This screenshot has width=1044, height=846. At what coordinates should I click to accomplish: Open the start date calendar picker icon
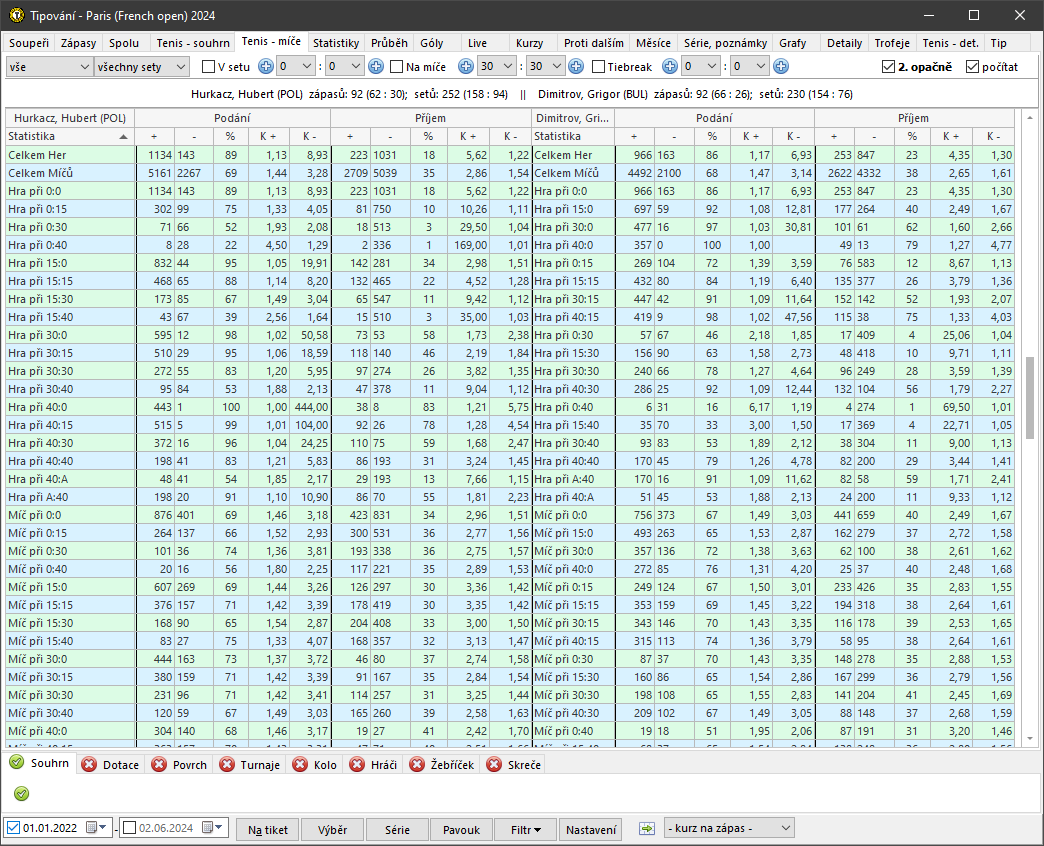click(96, 828)
